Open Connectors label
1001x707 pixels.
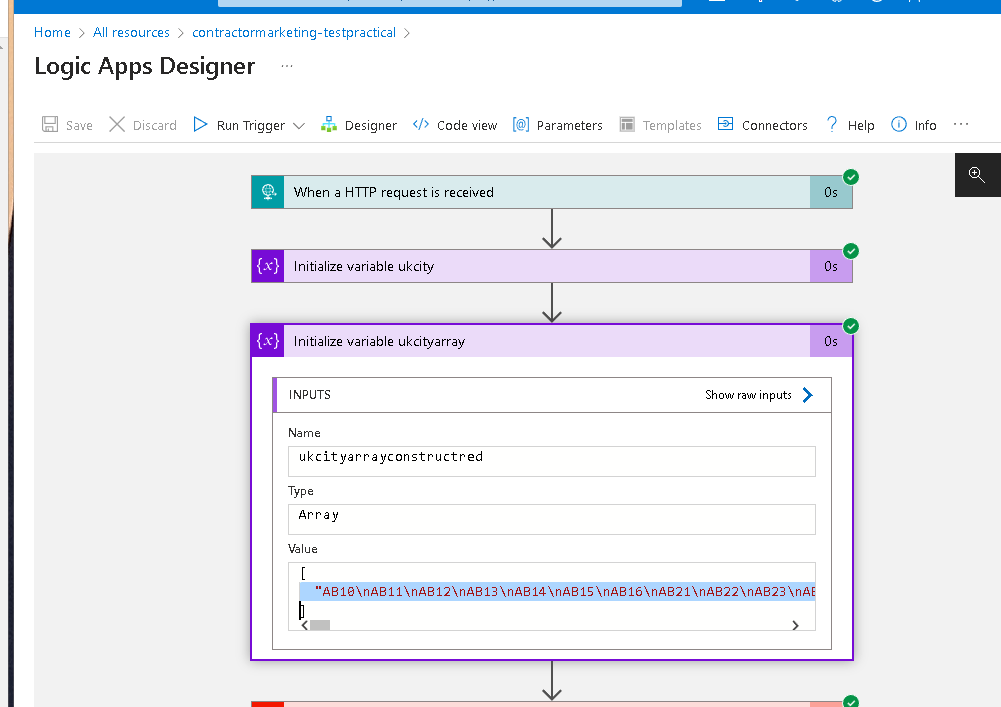click(x=774, y=125)
